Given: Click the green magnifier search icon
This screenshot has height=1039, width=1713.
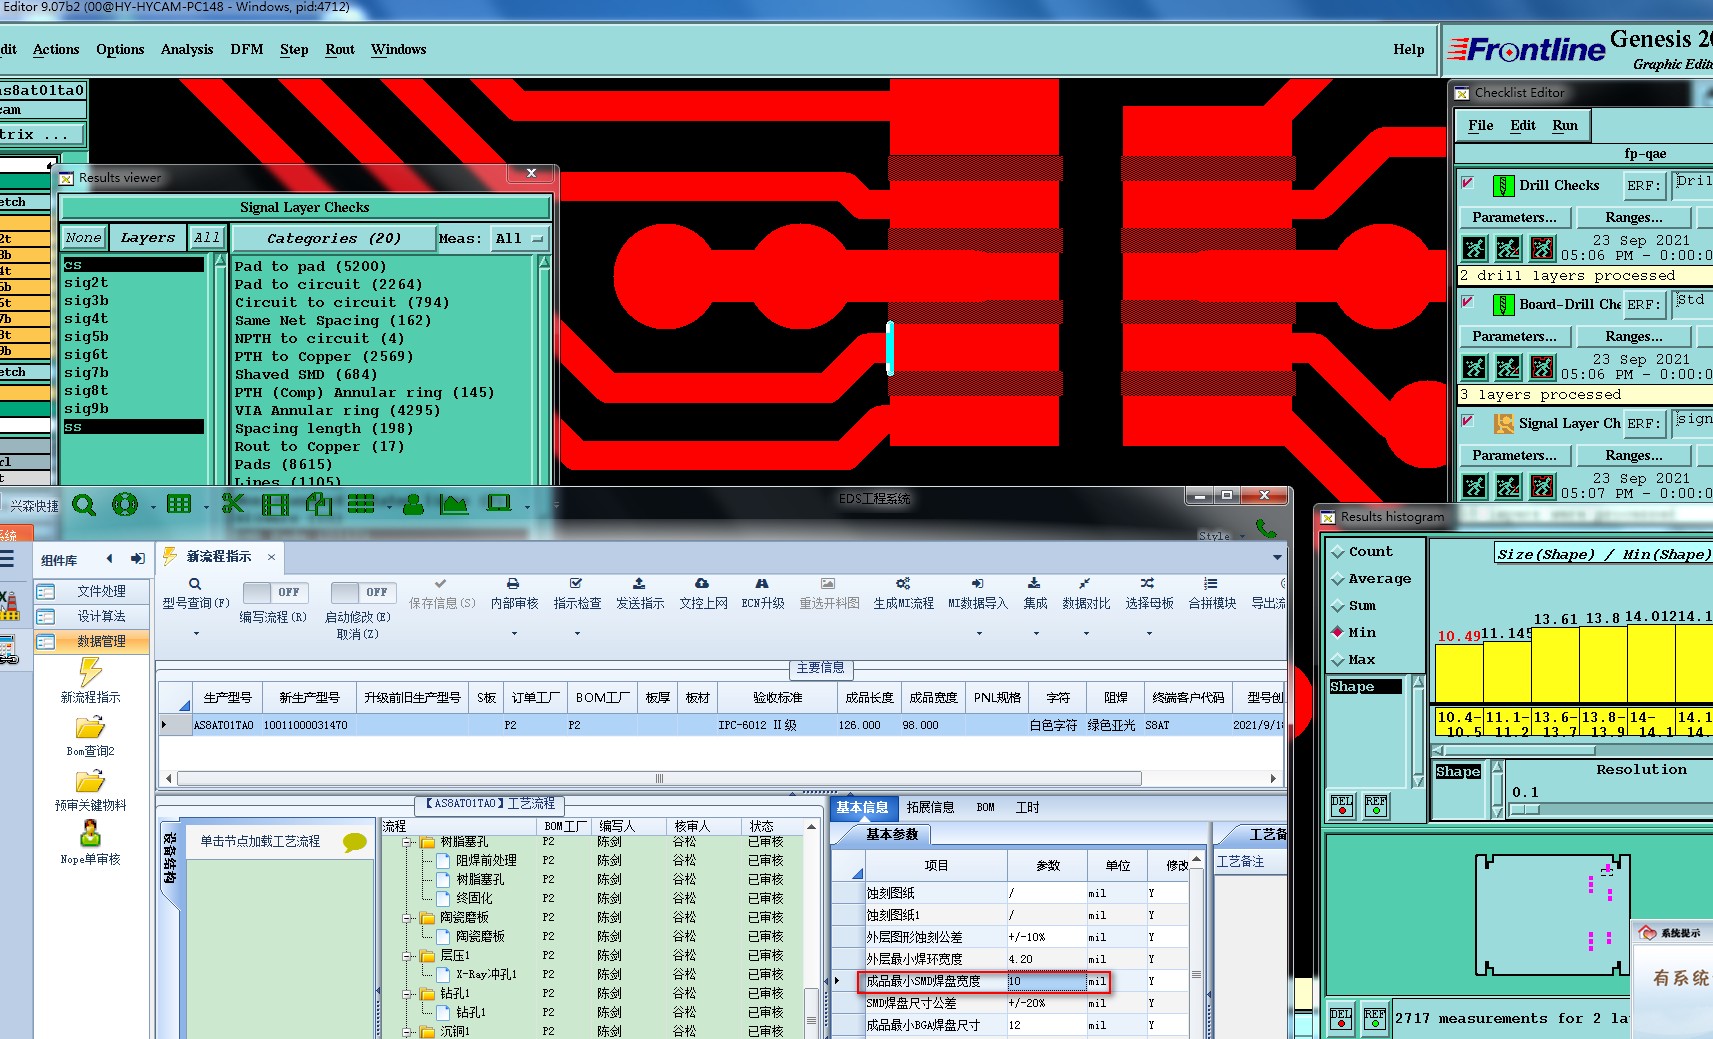Looking at the screenshot, I should coord(84,505).
